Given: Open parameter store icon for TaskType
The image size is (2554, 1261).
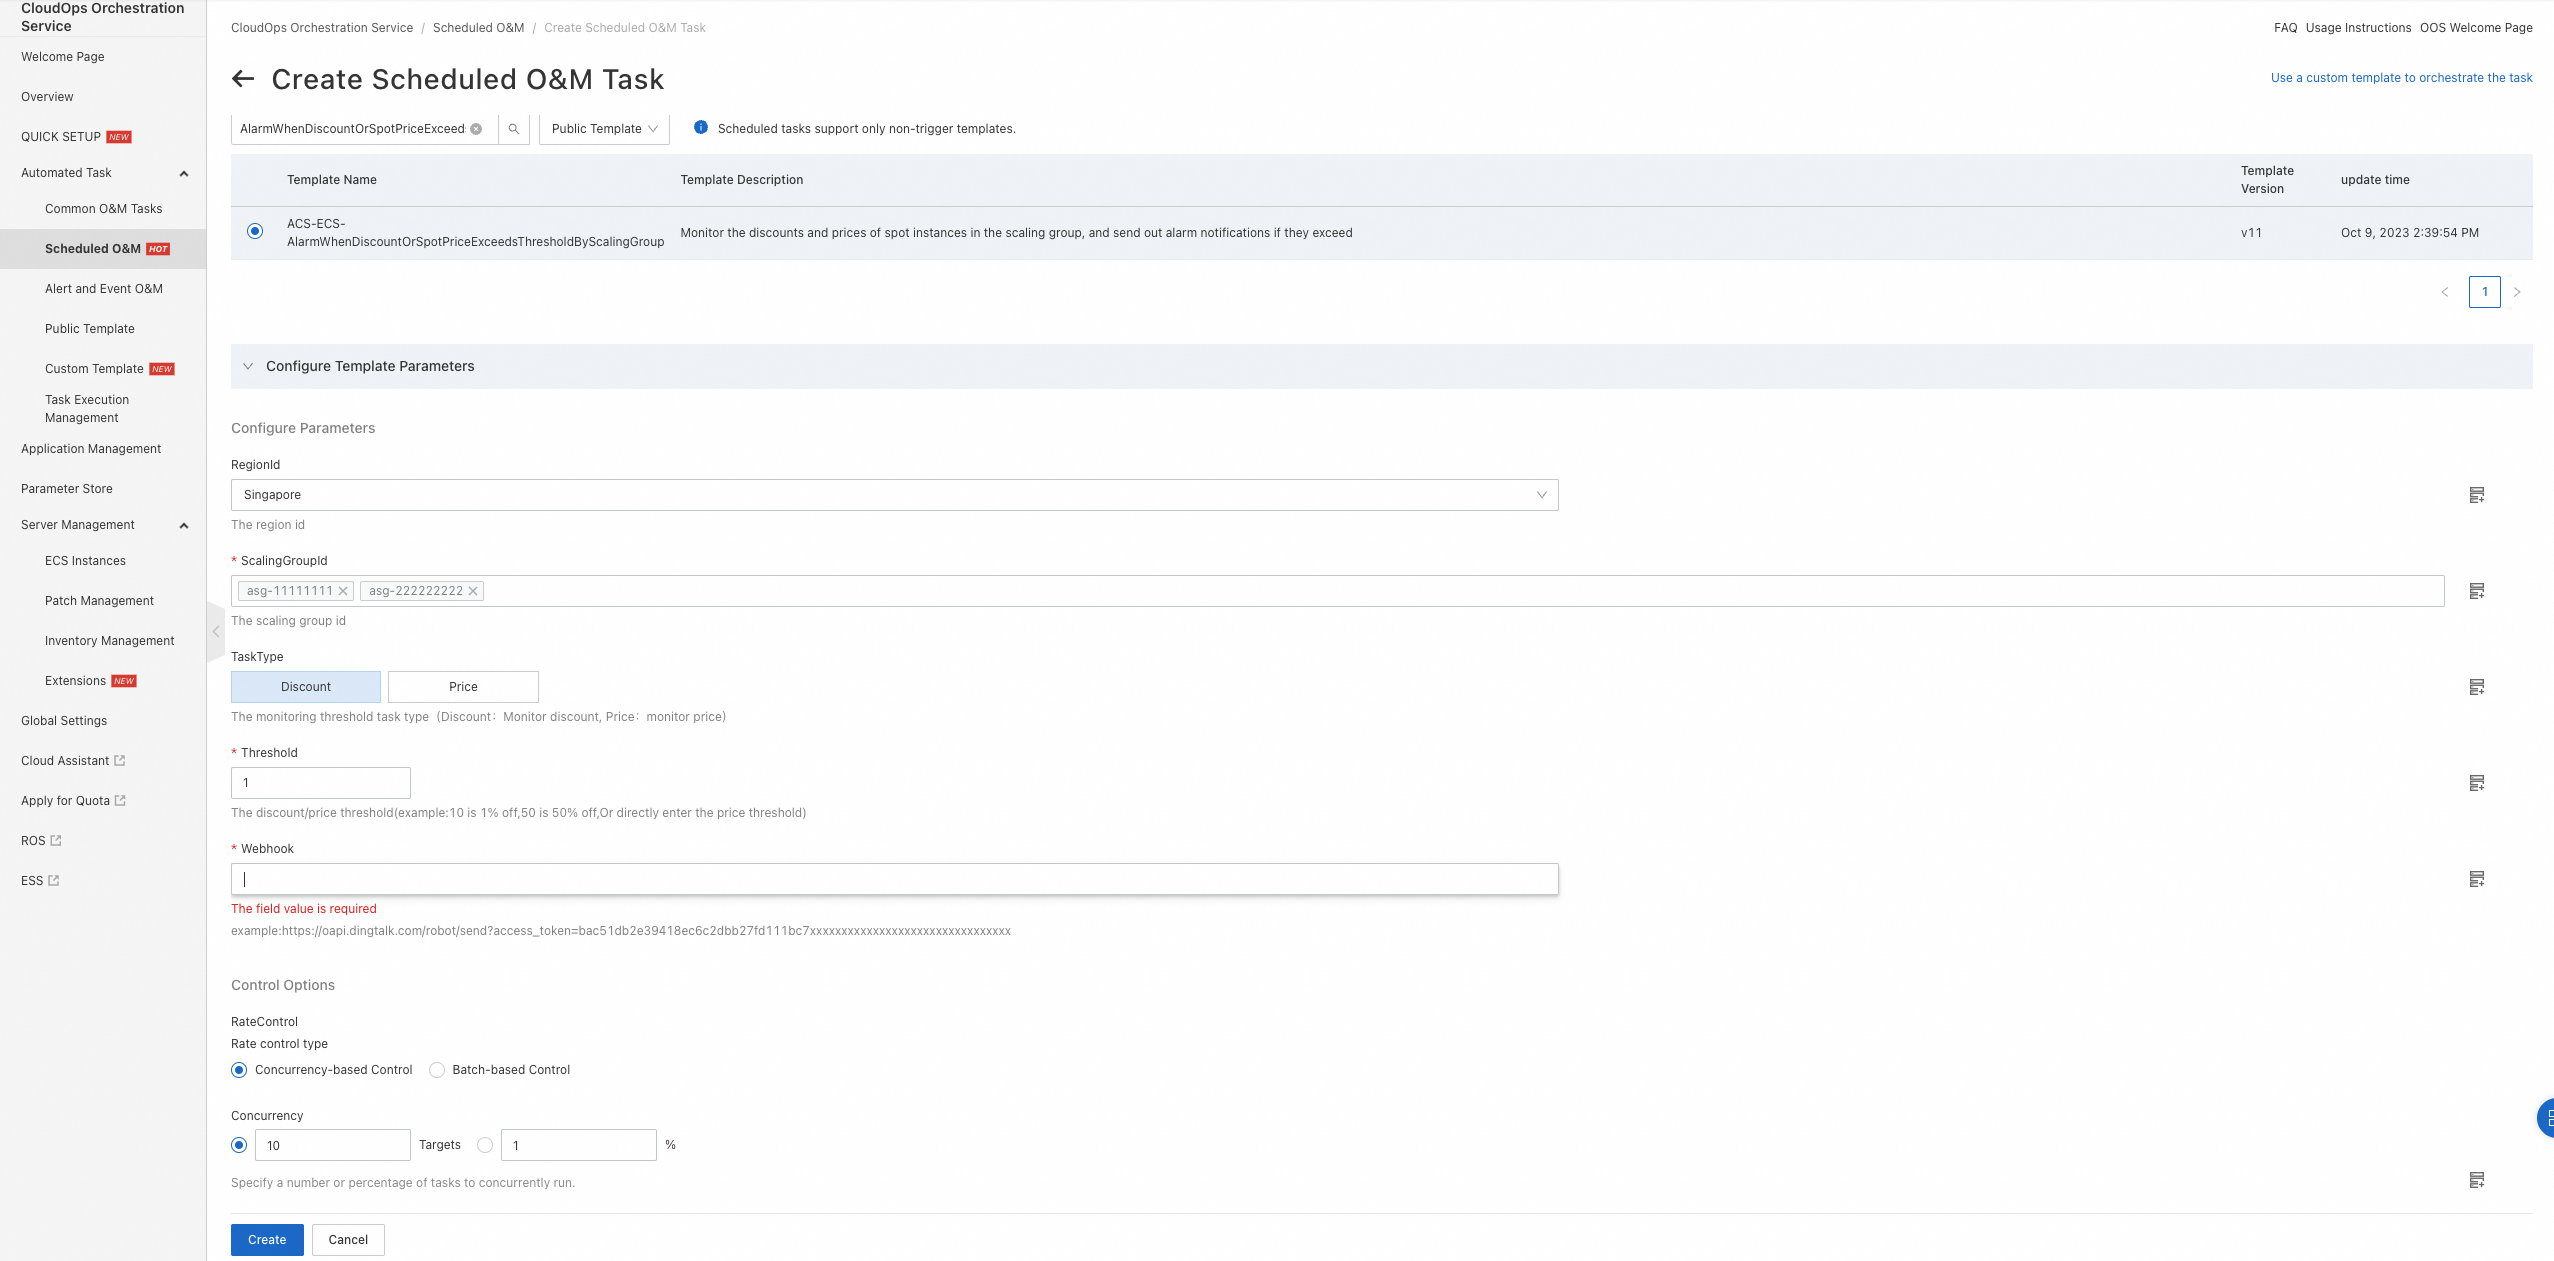Looking at the screenshot, I should point(2477,687).
